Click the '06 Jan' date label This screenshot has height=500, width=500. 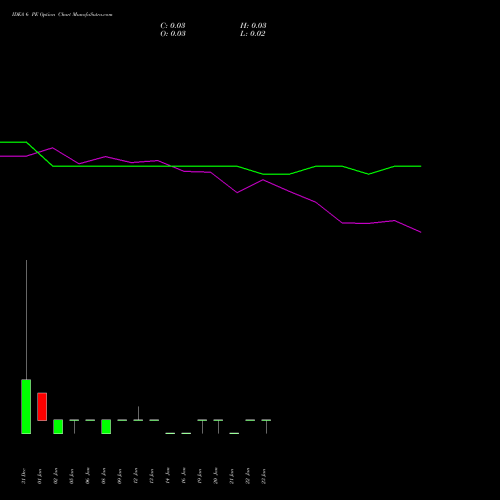[88, 476]
